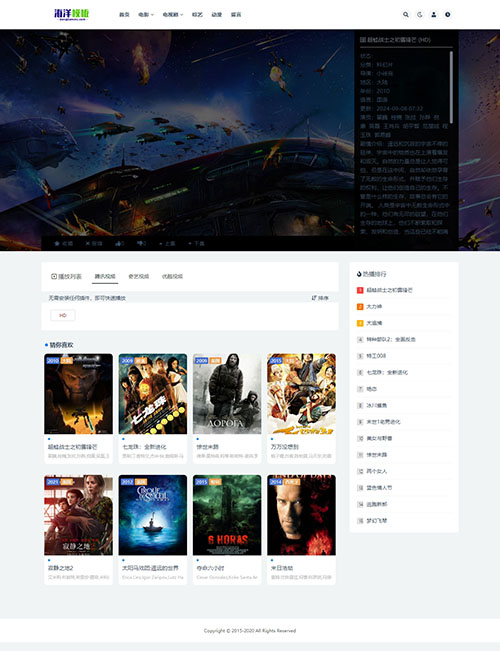Click the info panel scrollbar in player
500x651 pixels.
point(451,87)
